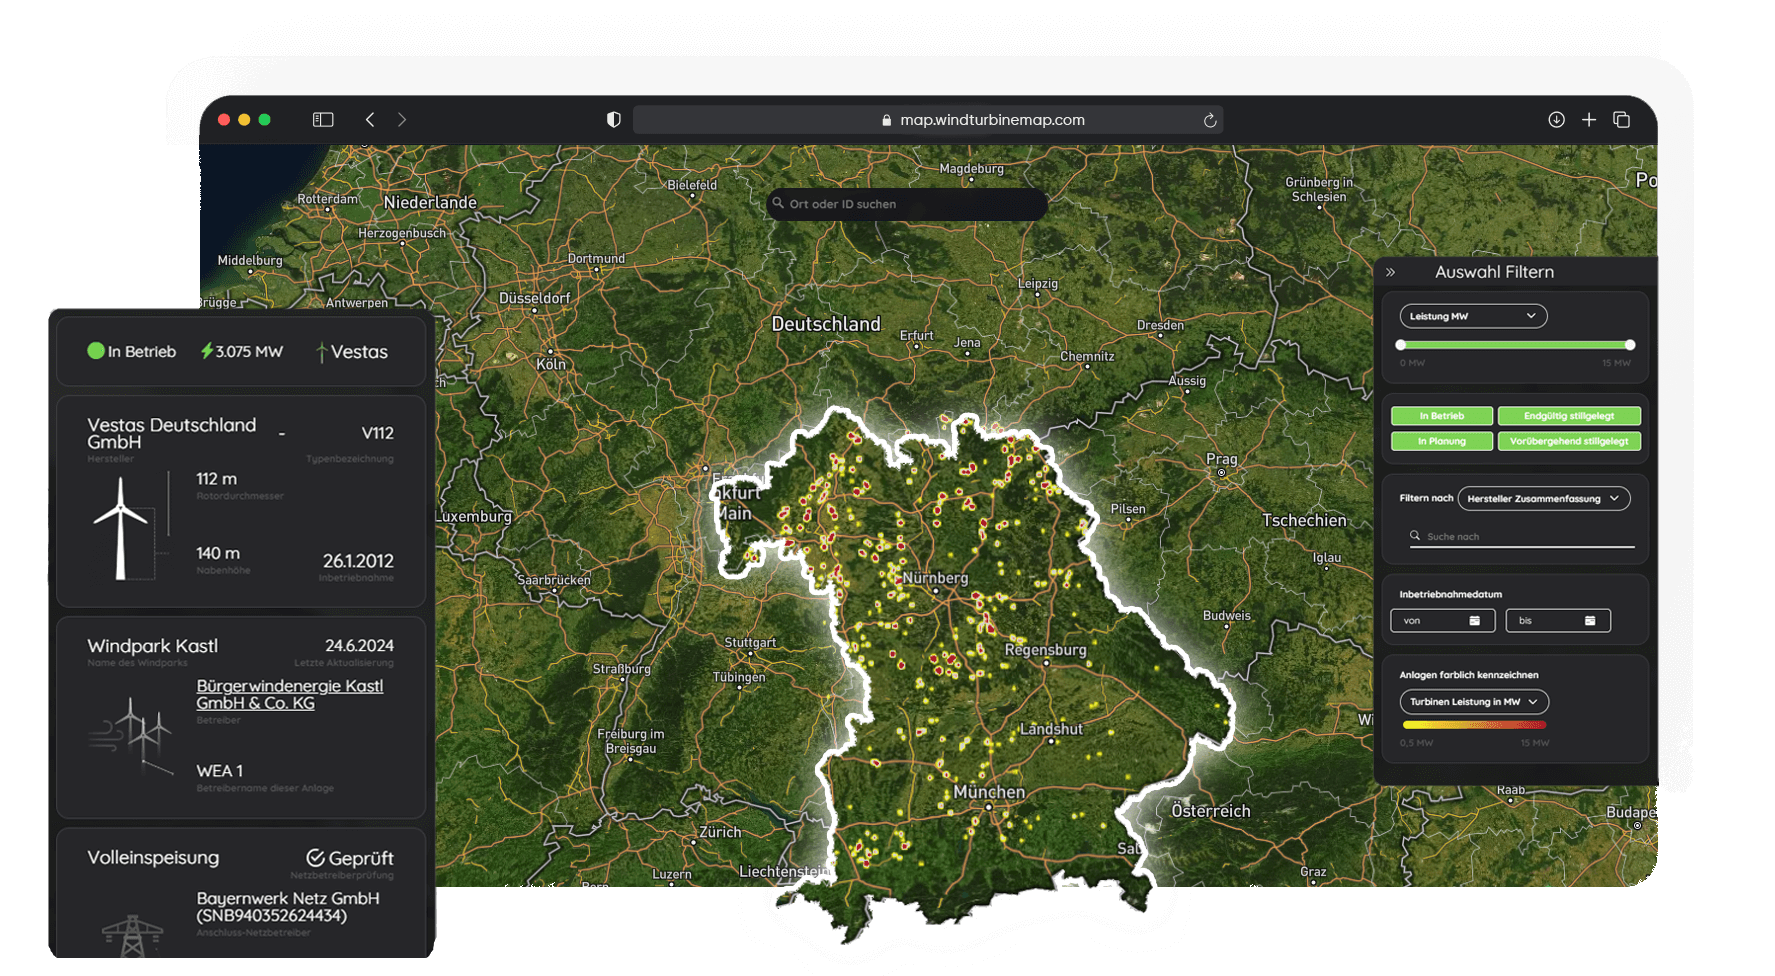This screenshot has height=976, width=1775.
Task: Toggle the Vorübergehend stillgelegt filter
Action: 1569,441
